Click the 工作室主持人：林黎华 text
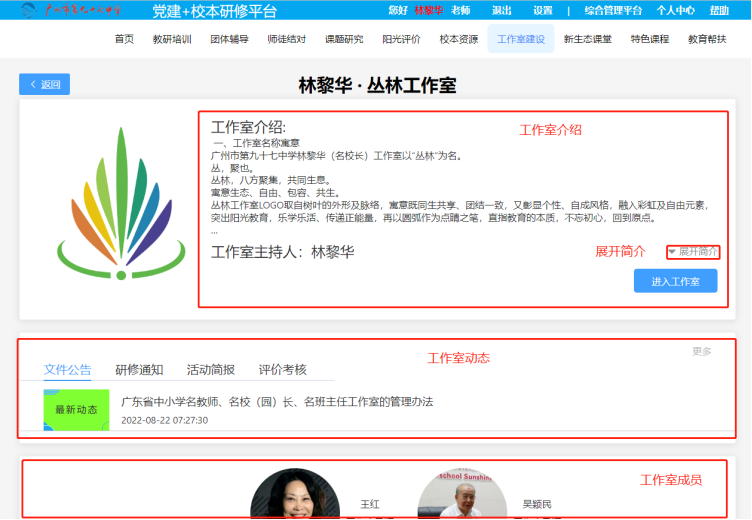 pyautogui.click(x=282, y=252)
